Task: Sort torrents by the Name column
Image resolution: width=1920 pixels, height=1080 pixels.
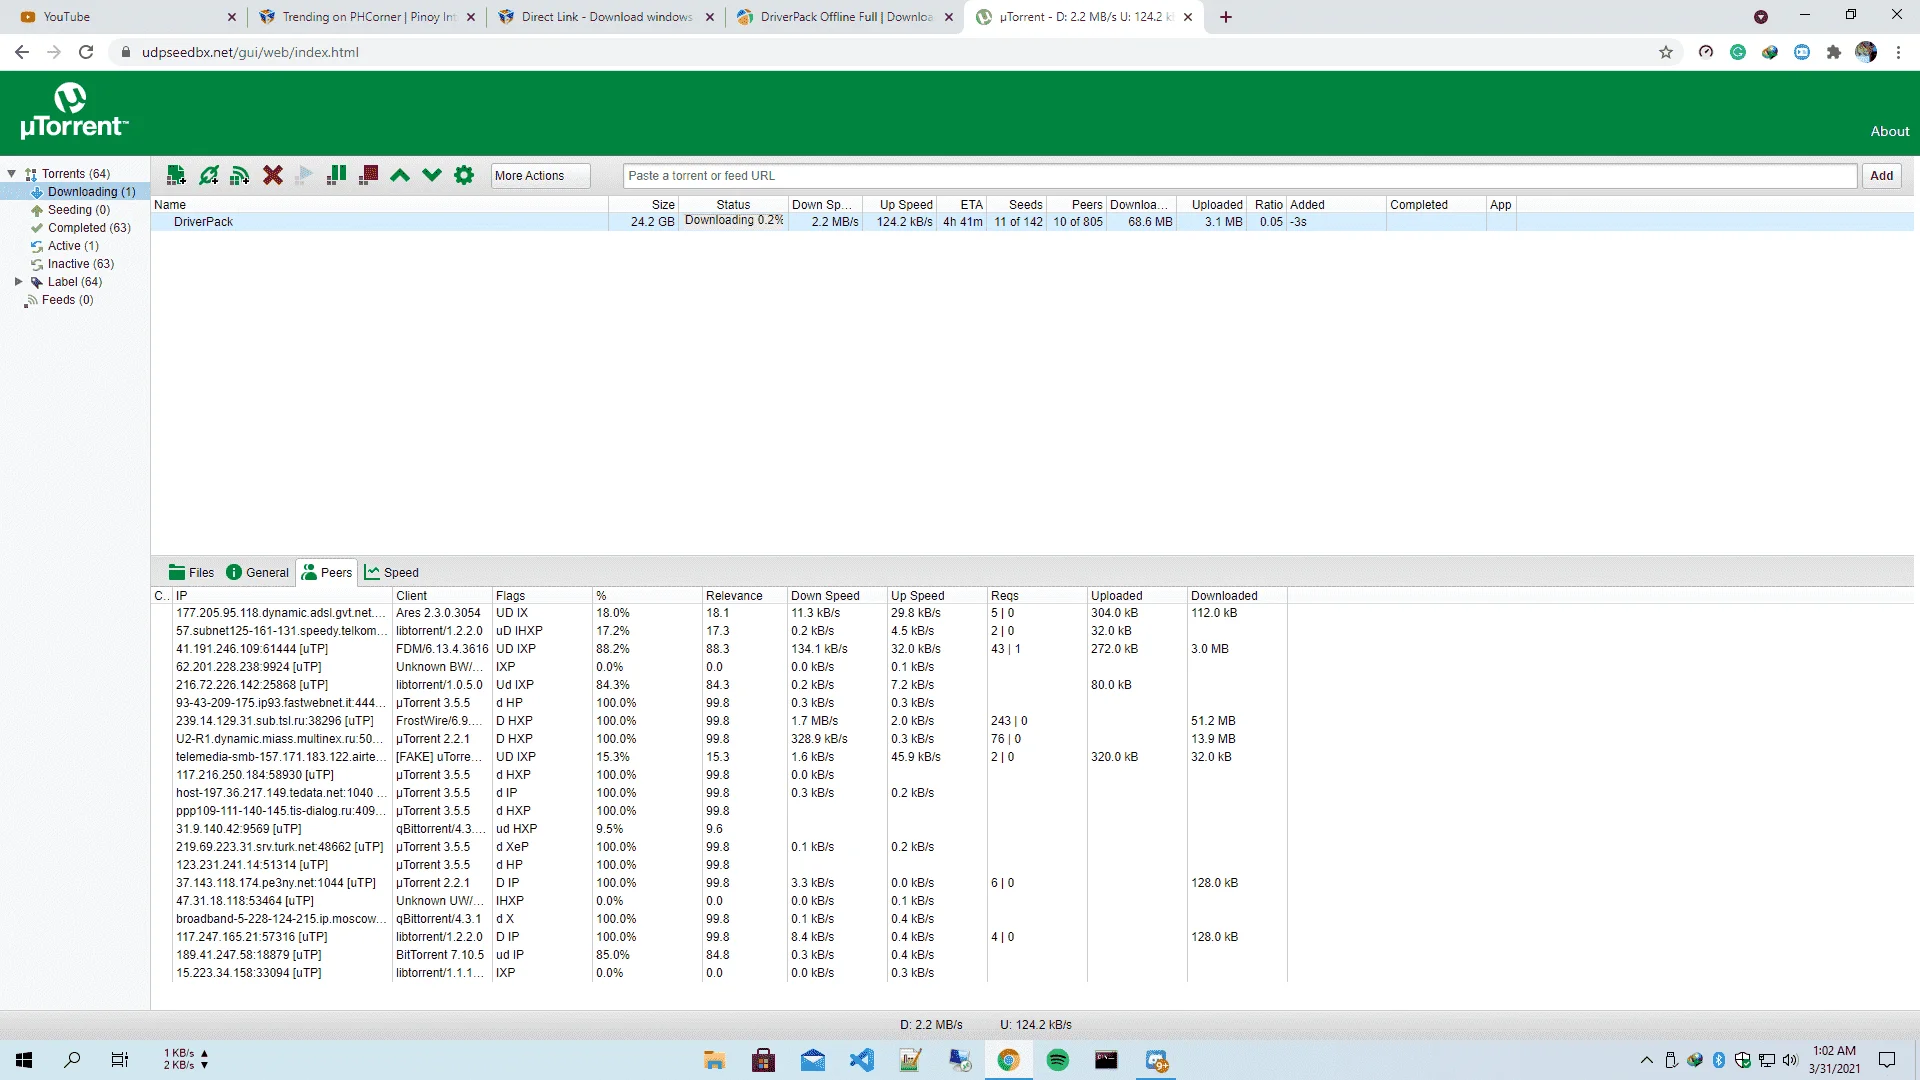Action: click(379, 204)
